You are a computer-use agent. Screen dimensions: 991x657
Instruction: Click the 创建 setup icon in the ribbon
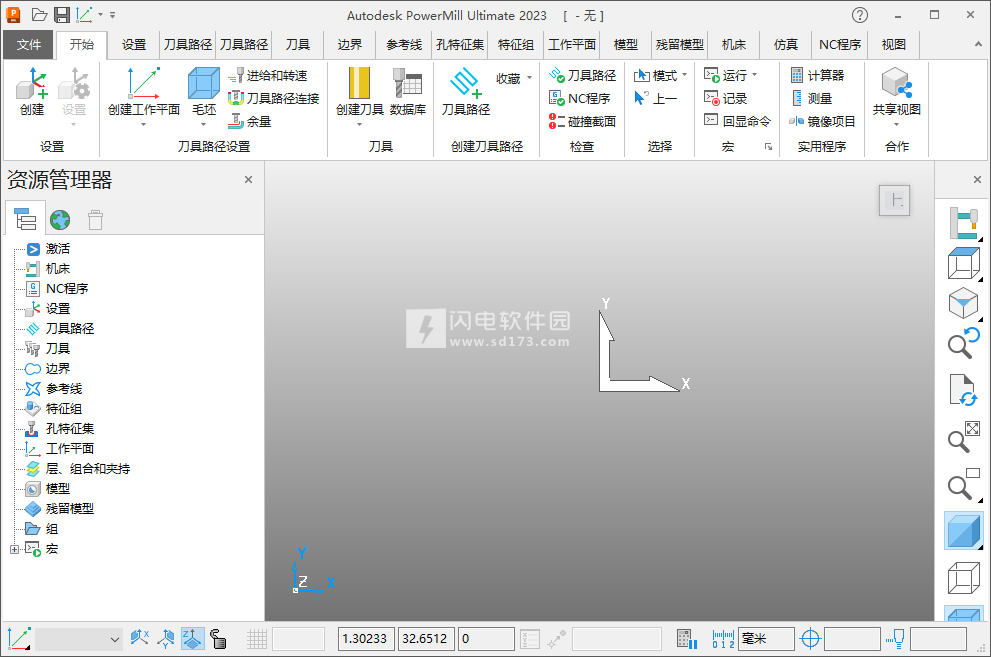[32, 92]
